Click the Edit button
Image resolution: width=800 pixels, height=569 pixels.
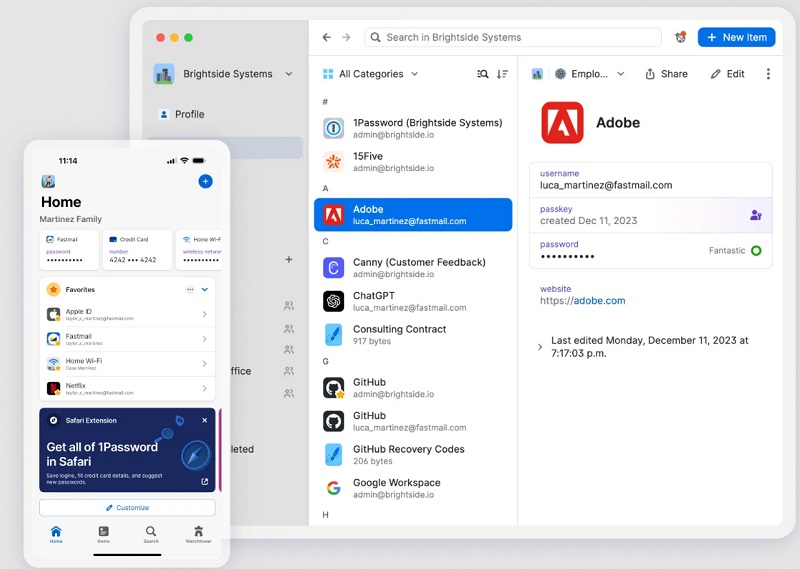(x=728, y=74)
